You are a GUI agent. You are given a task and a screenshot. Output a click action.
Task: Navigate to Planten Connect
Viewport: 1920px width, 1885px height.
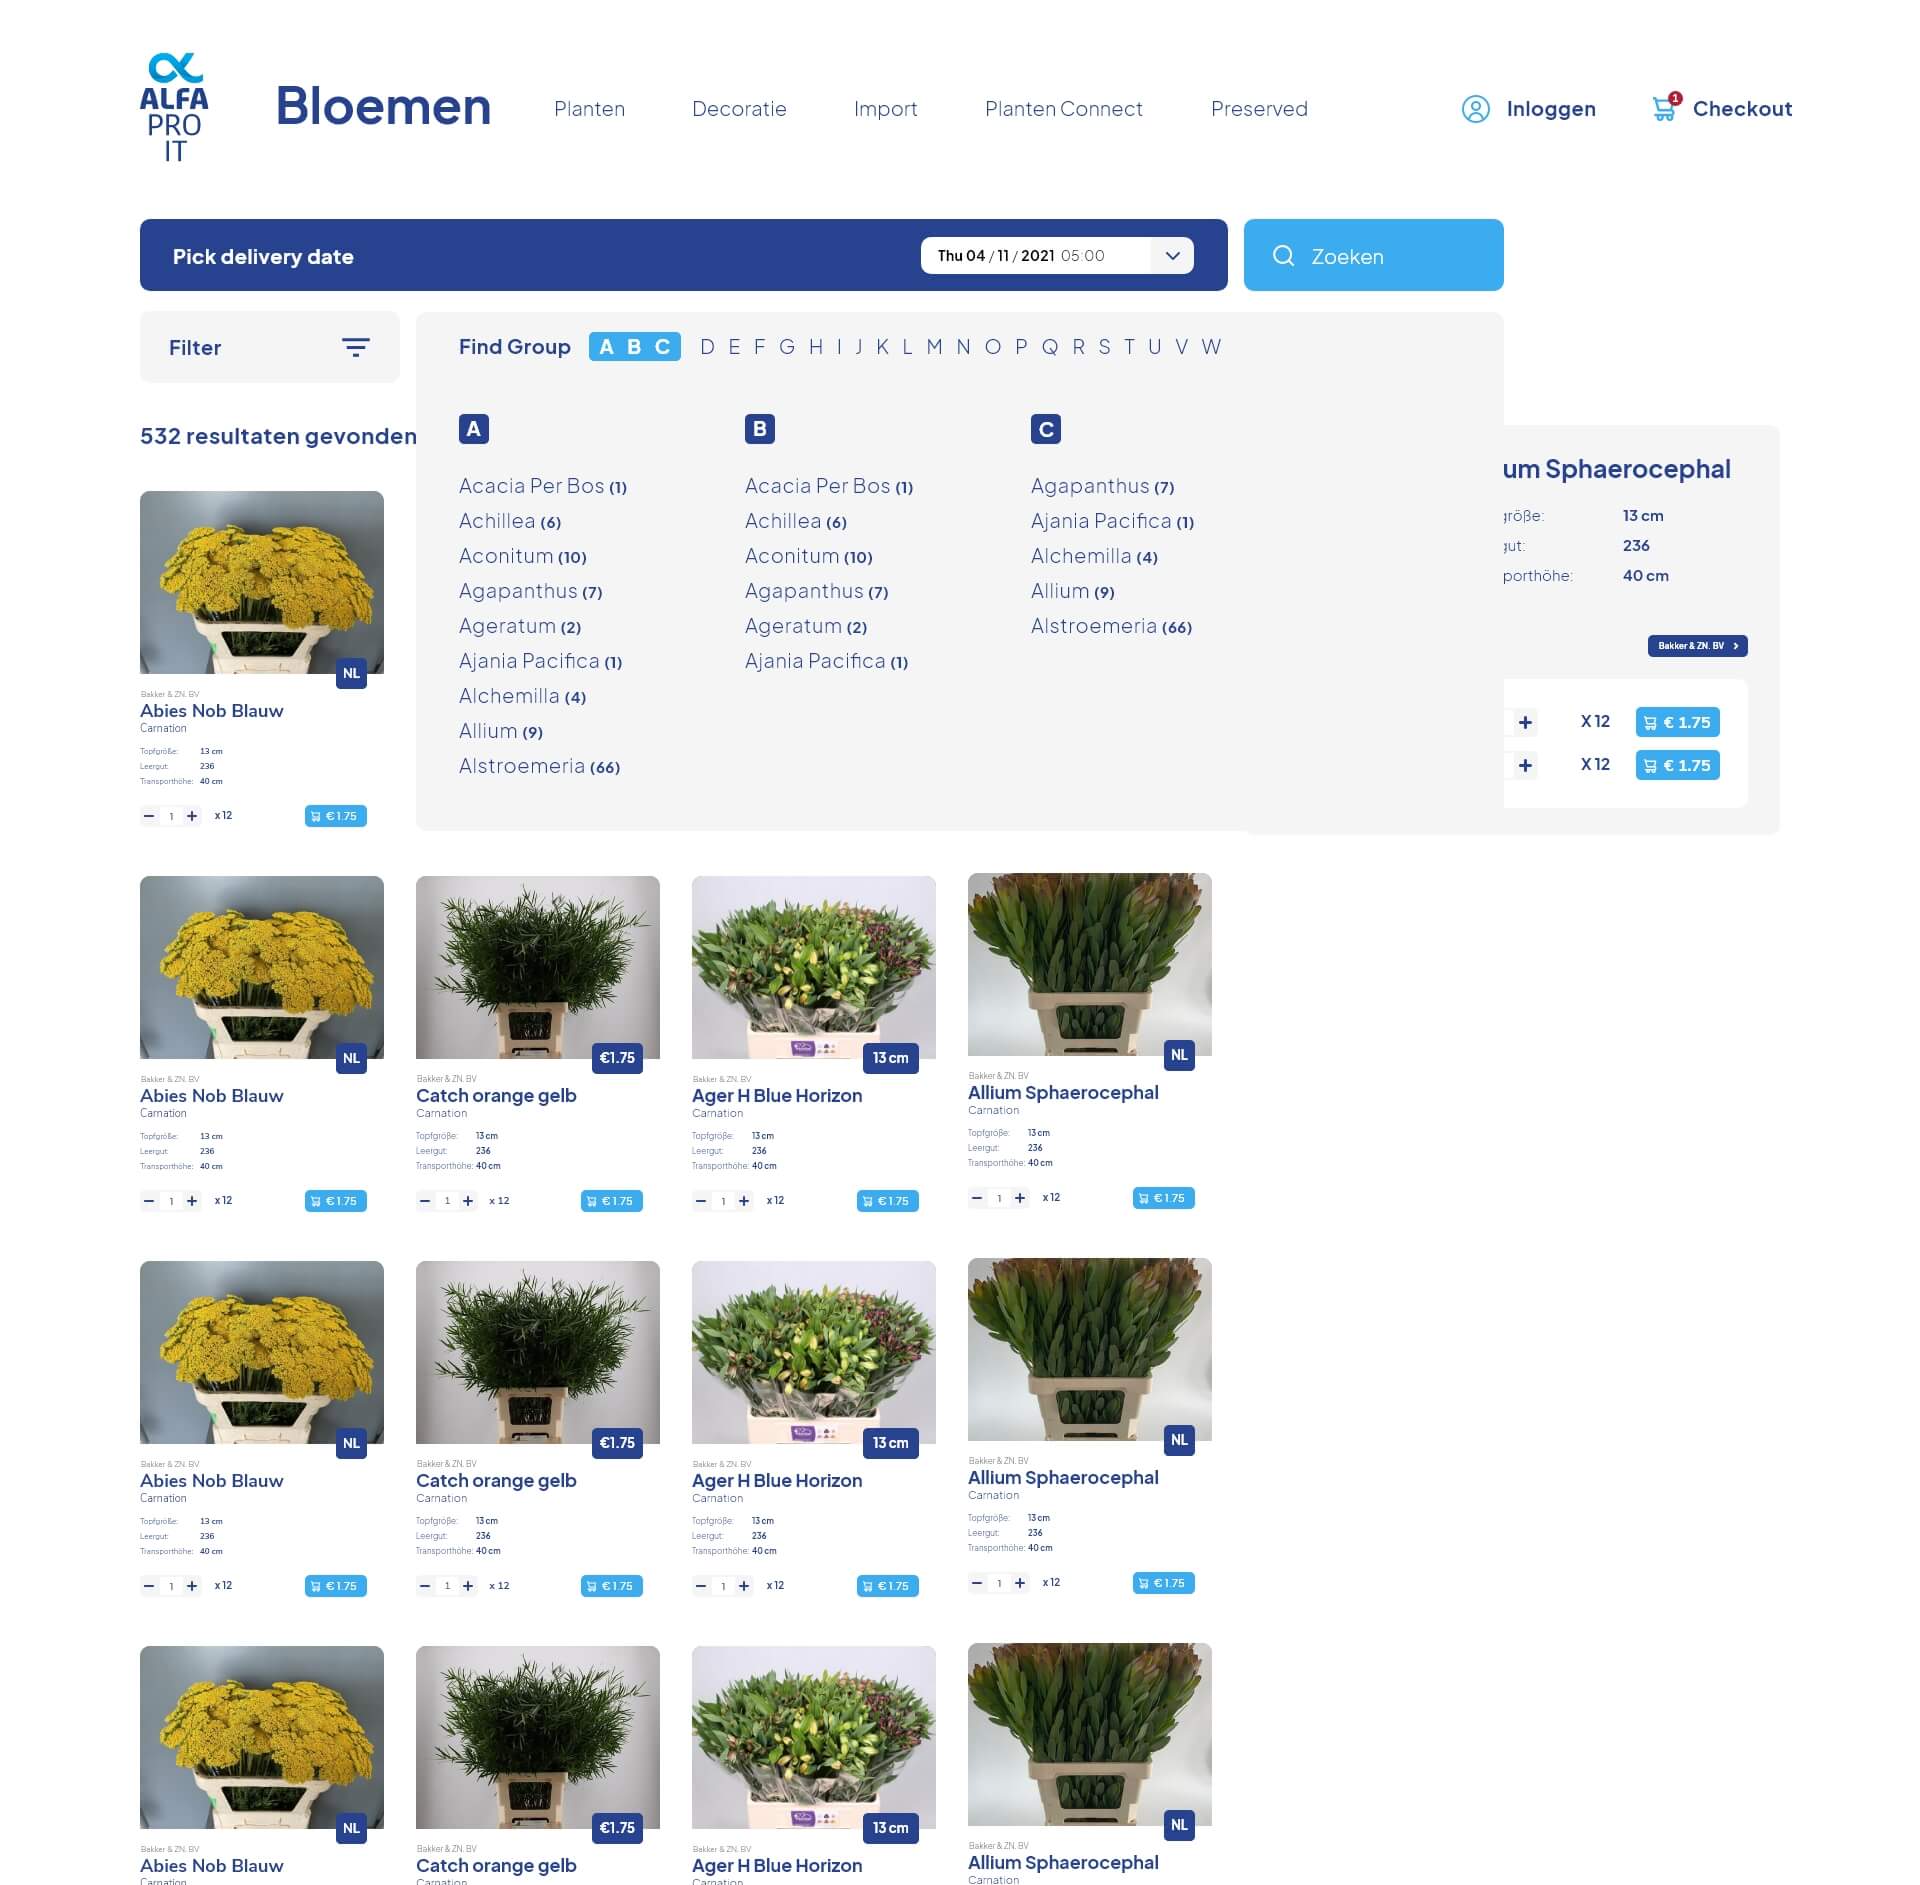[1063, 109]
